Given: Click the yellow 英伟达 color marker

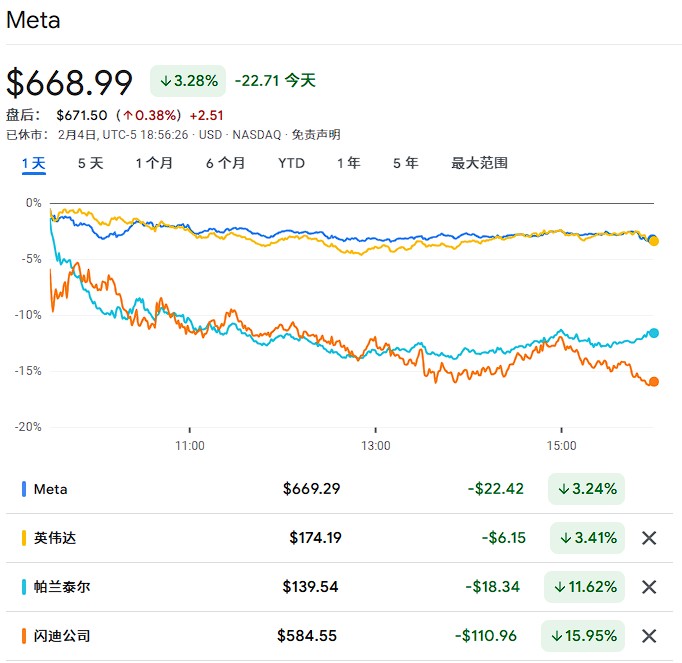Looking at the screenshot, I should tap(23, 538).
